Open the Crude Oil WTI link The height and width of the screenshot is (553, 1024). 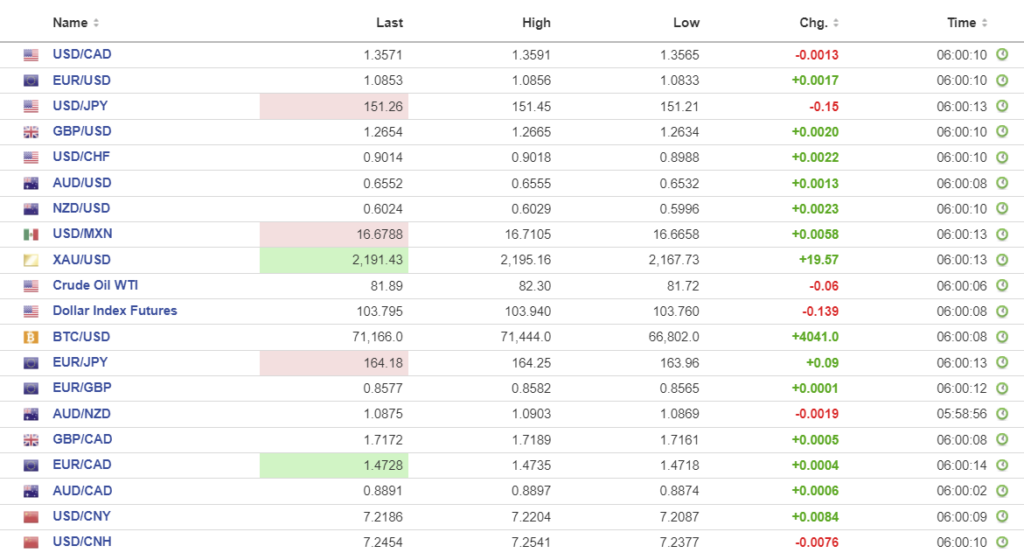[x=95, y=285]
